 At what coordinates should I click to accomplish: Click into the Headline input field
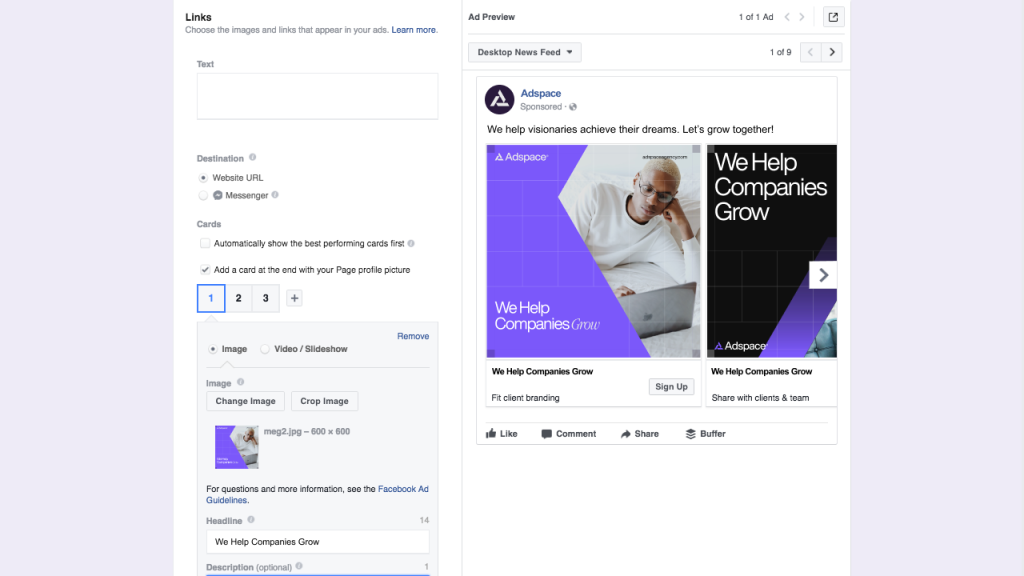point(317,542)
